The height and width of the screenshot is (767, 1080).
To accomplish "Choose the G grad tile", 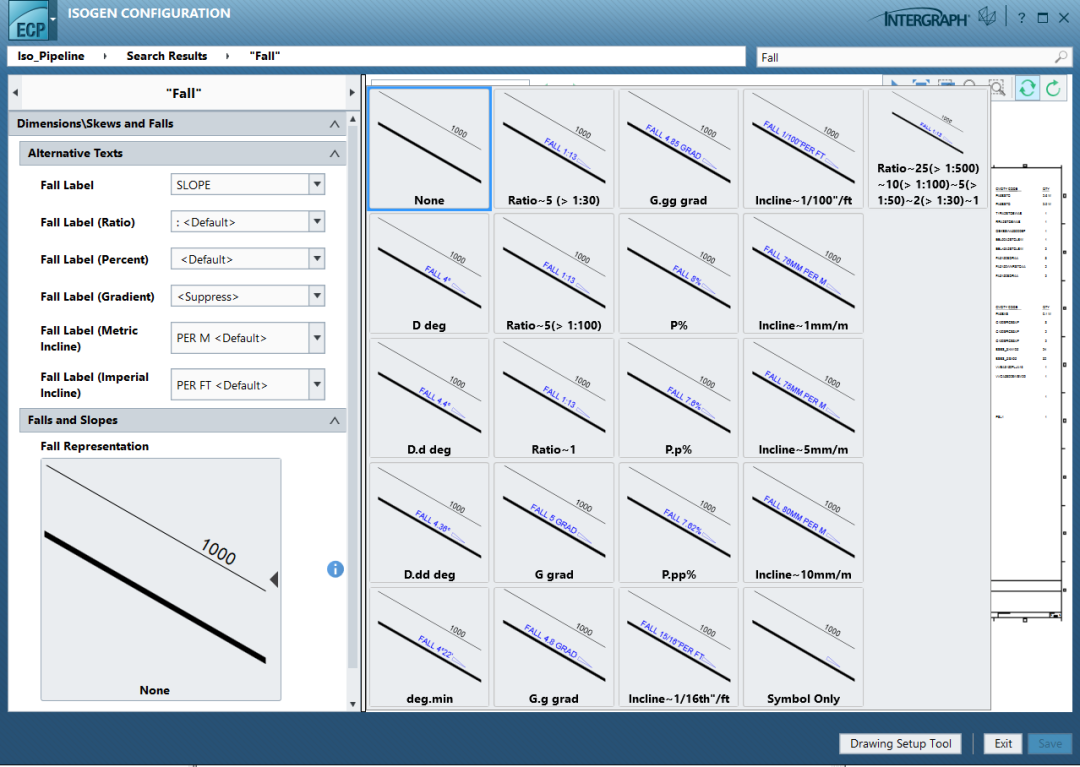I will (x=554, y=523).
